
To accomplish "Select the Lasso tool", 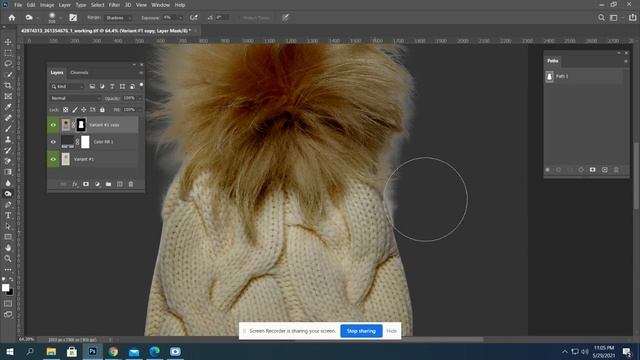I will pos(8,64).
